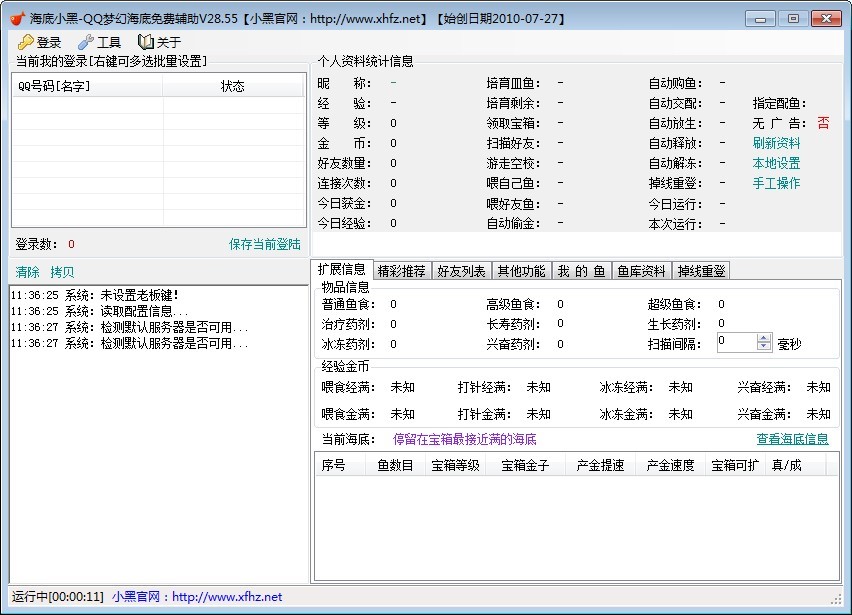Select the 掉线重登 tab
Screen dimensions: 852x615
[x=701, y=271]
